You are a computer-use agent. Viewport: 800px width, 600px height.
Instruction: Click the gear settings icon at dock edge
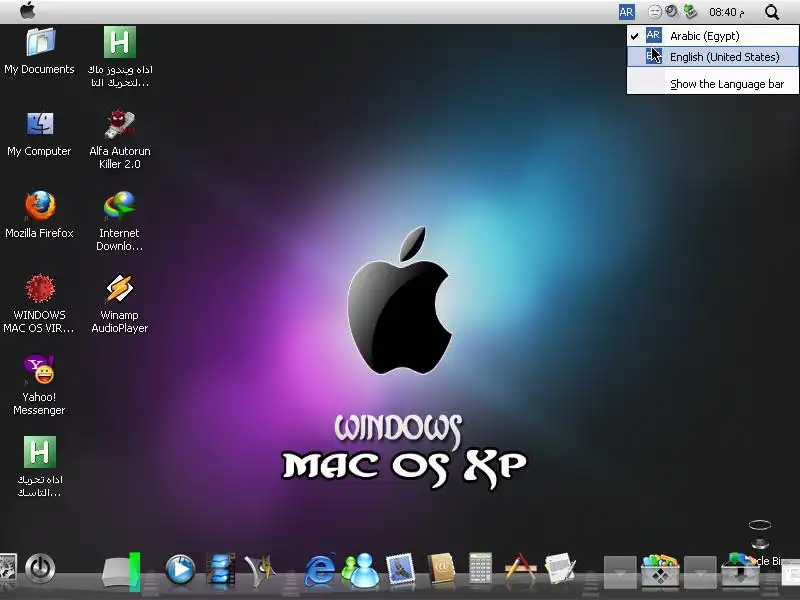(x=7, y=568)
